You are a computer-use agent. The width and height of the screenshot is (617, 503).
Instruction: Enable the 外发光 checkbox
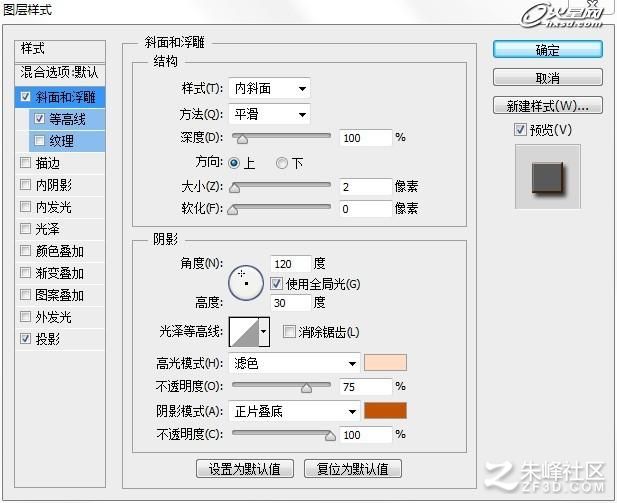pyautogui.click(x=25, y=316)
